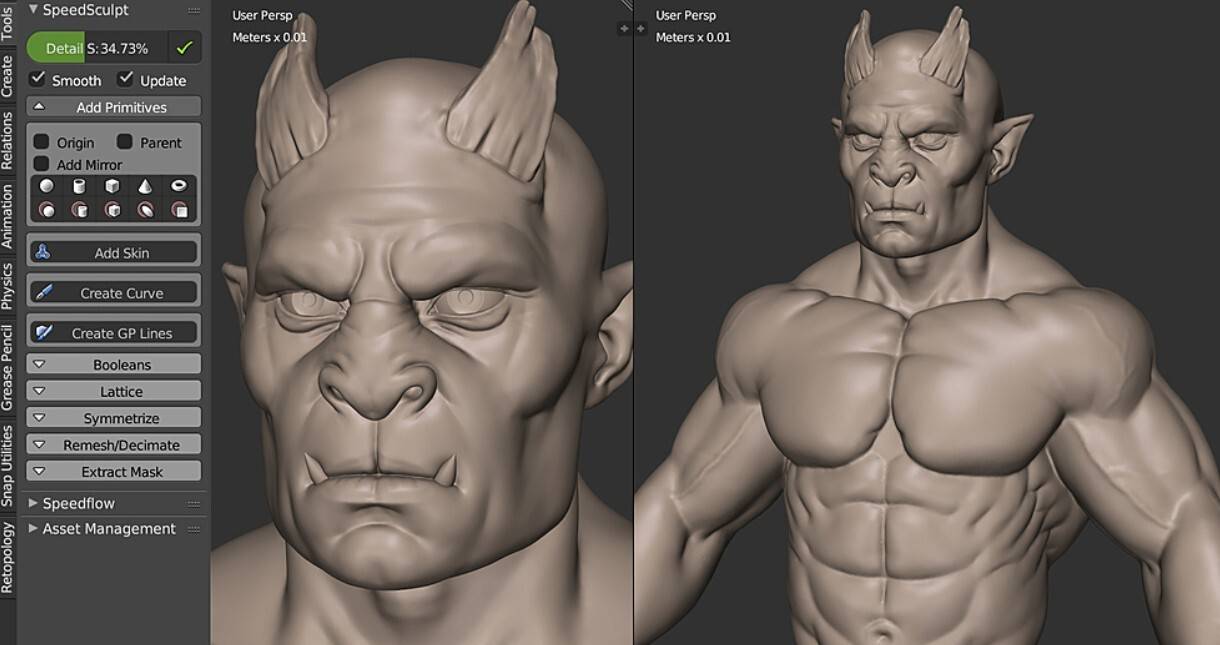Click the green checkmark confirmation
The image size is (1220, 645).
(185, 46)
